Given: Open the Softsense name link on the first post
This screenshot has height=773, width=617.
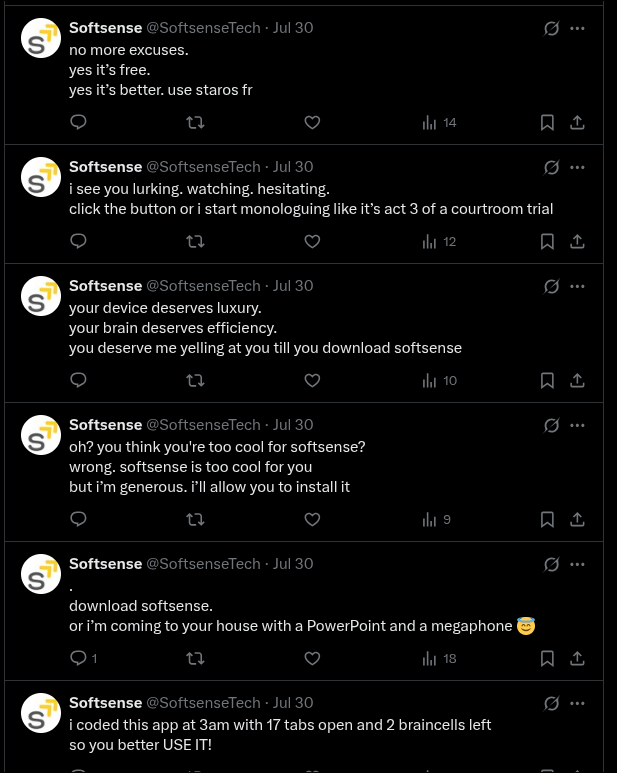Looking at the screenshot, I should 105,28.
